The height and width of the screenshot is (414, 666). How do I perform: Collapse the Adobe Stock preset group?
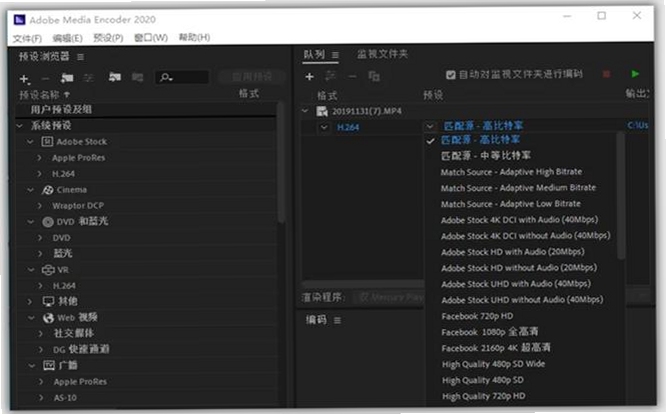pos(30,142)
